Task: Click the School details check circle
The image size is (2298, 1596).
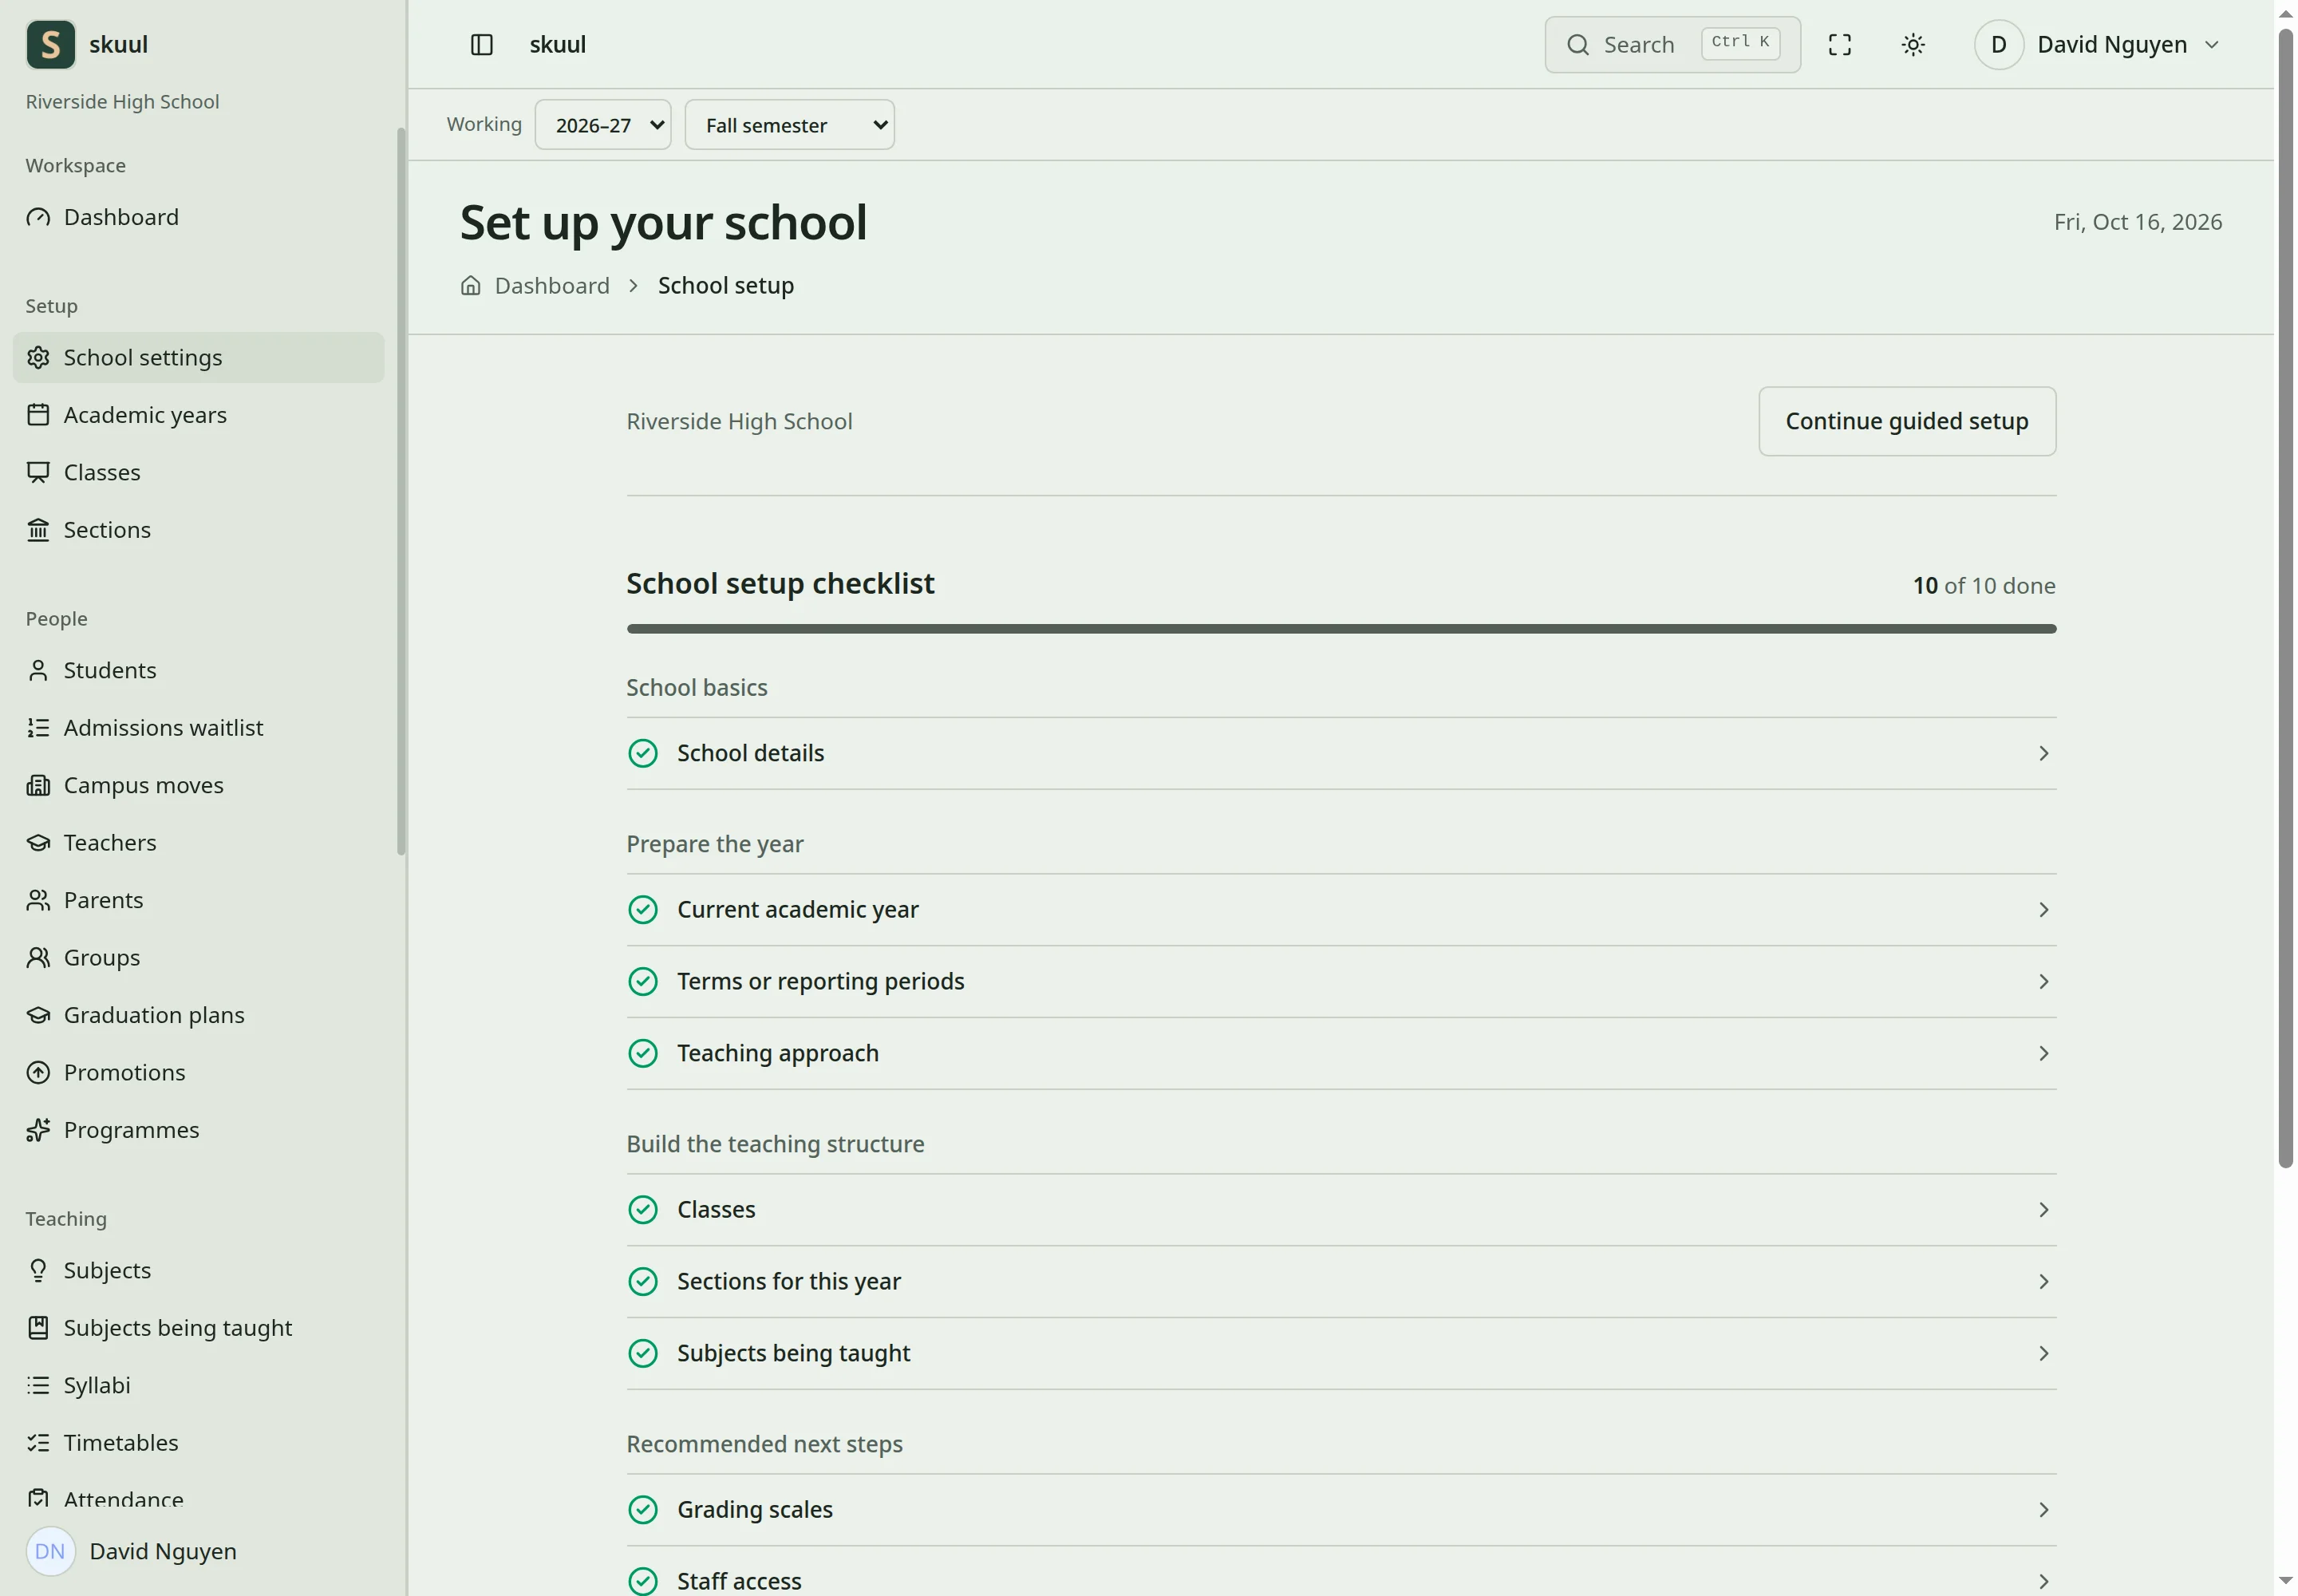Action: 643,753
